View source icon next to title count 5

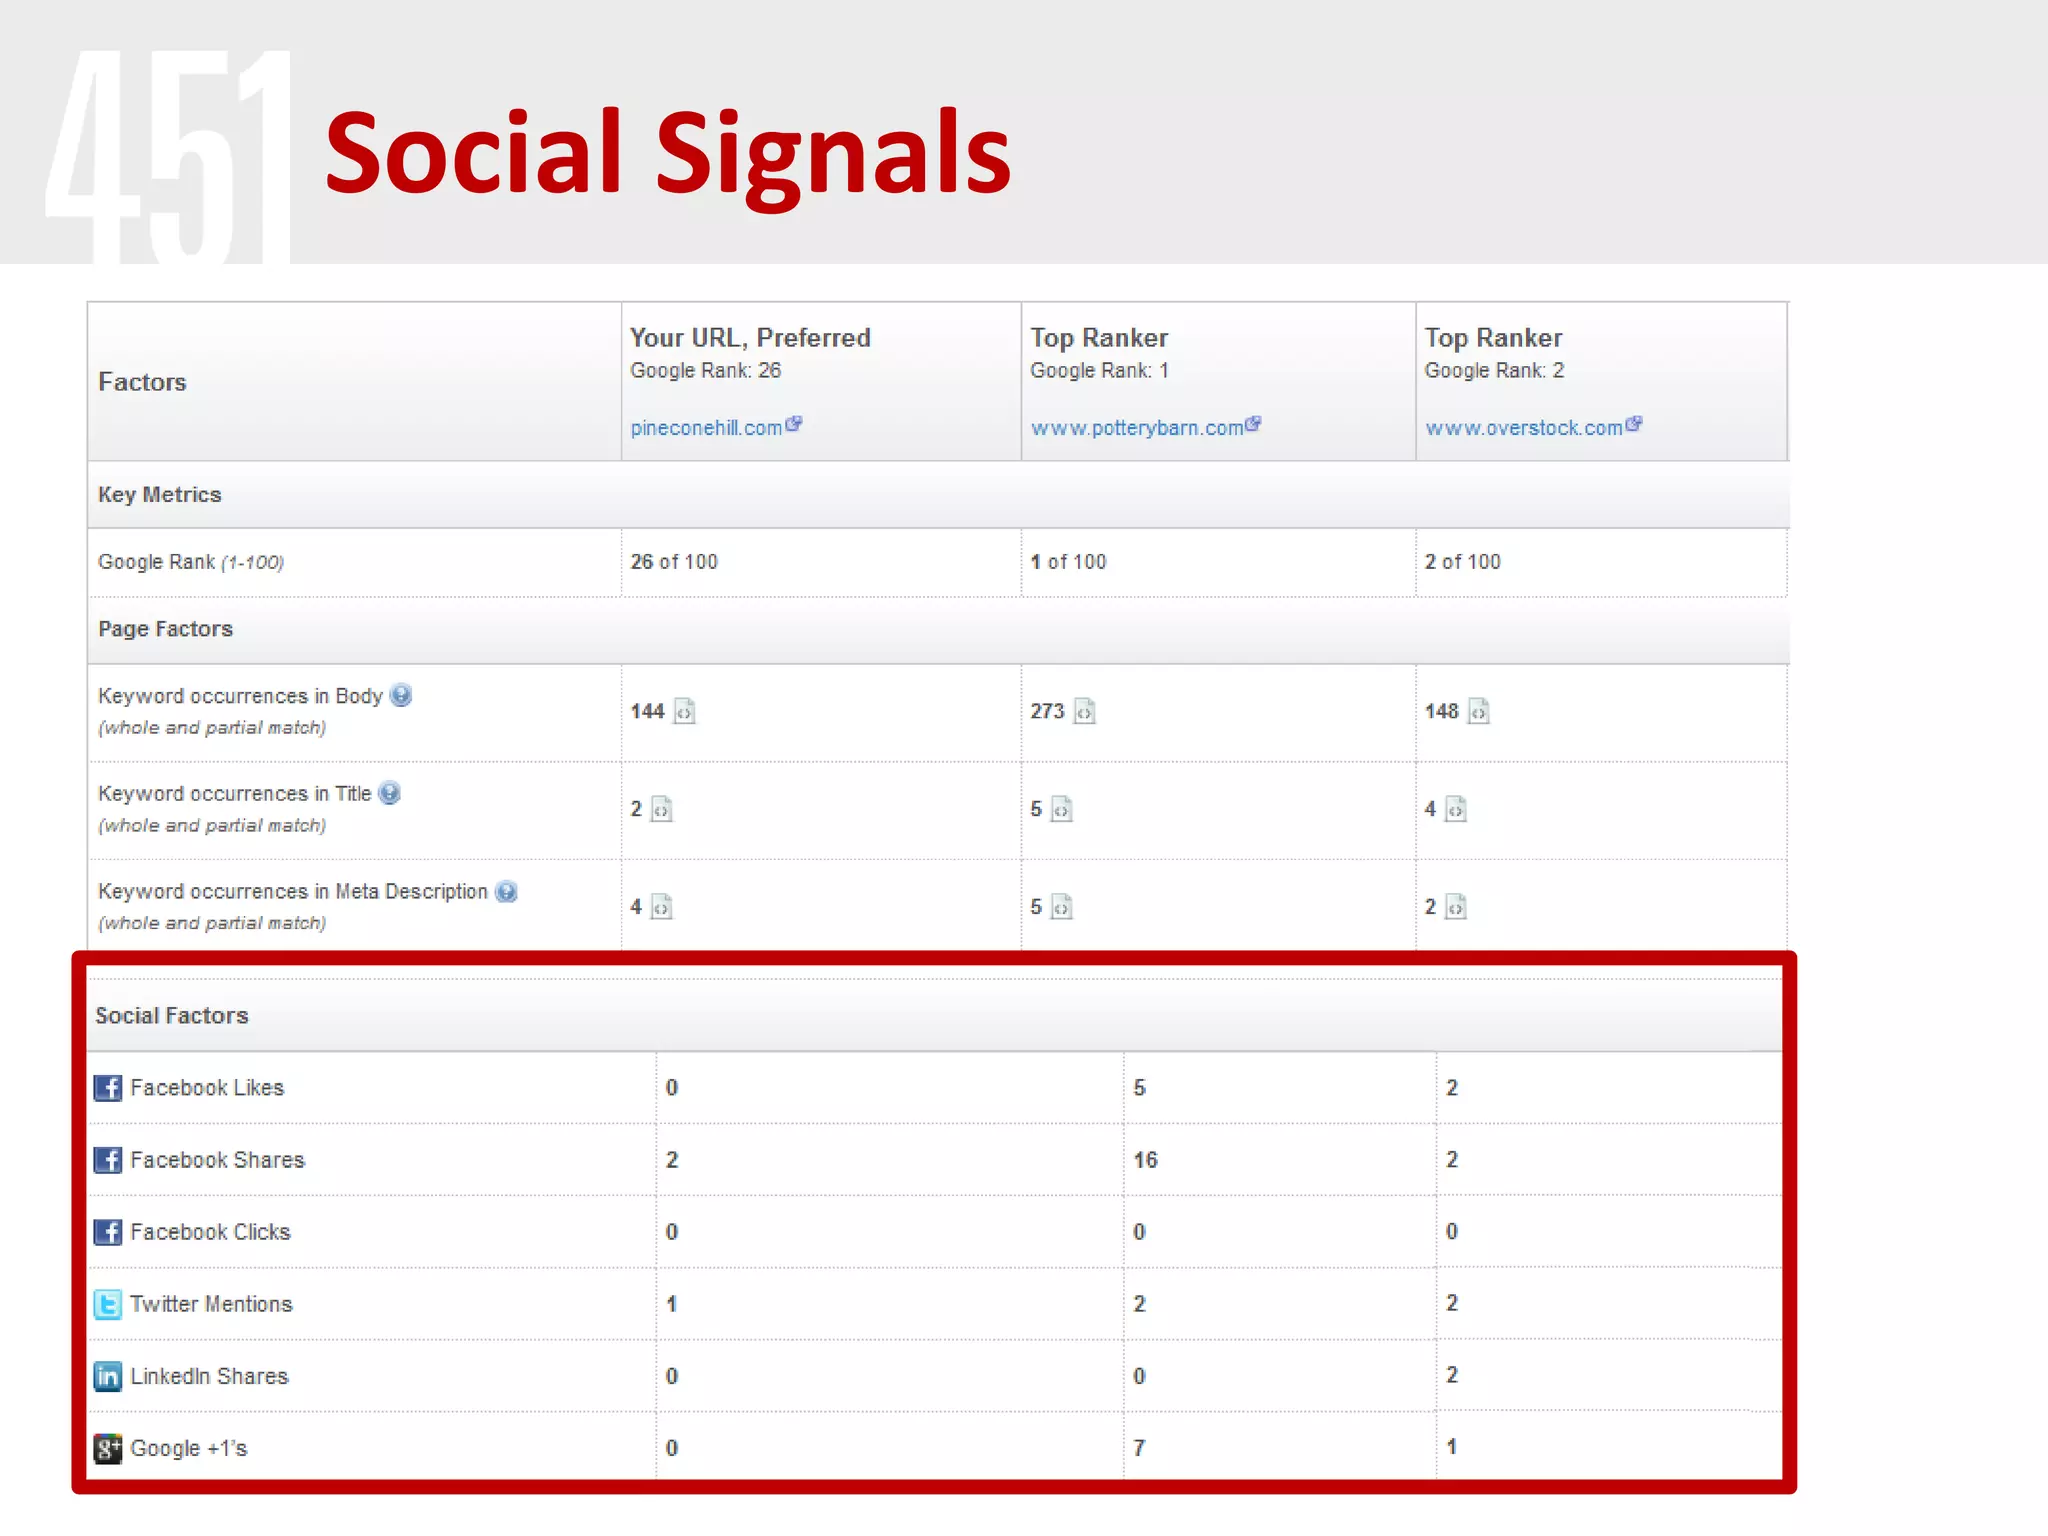[x=1062, y=809]
